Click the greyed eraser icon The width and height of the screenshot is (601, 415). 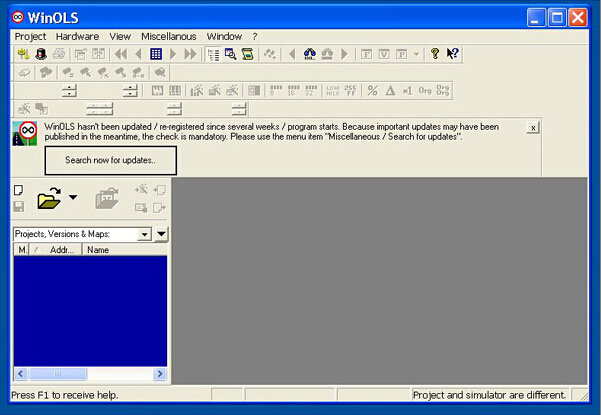tap(24, 72)
